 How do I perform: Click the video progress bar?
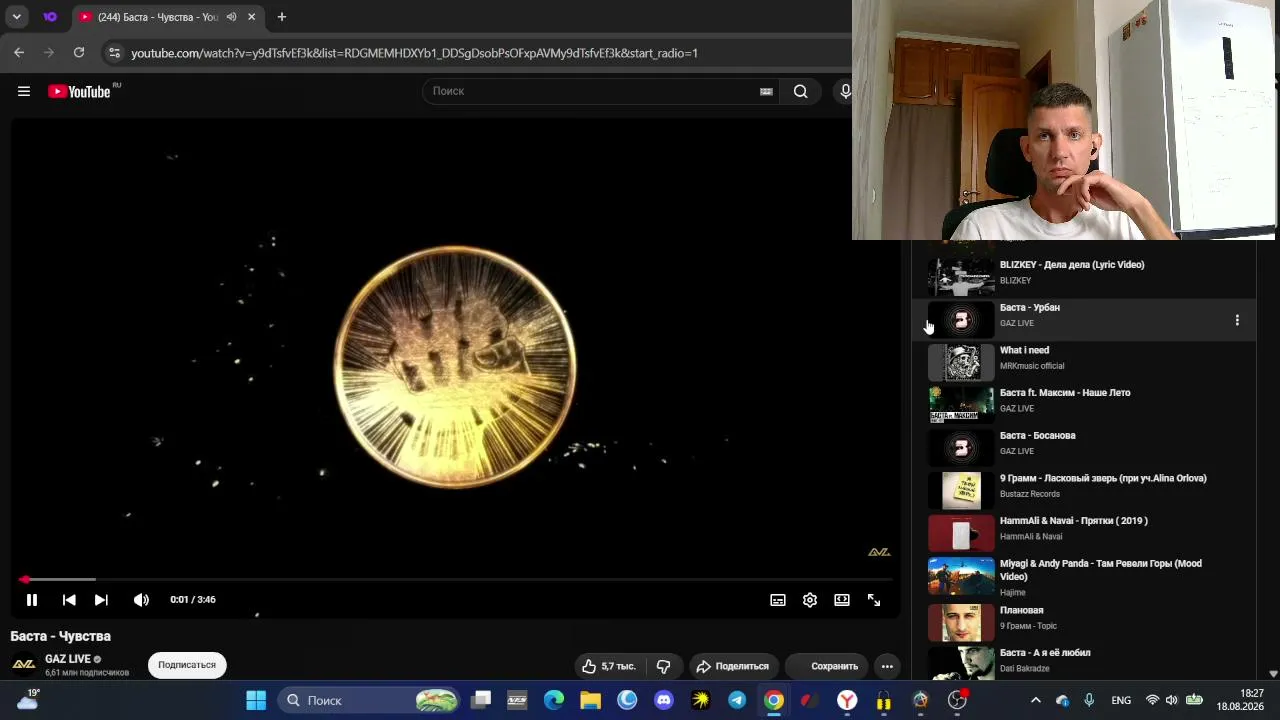[x=455, y=579]
